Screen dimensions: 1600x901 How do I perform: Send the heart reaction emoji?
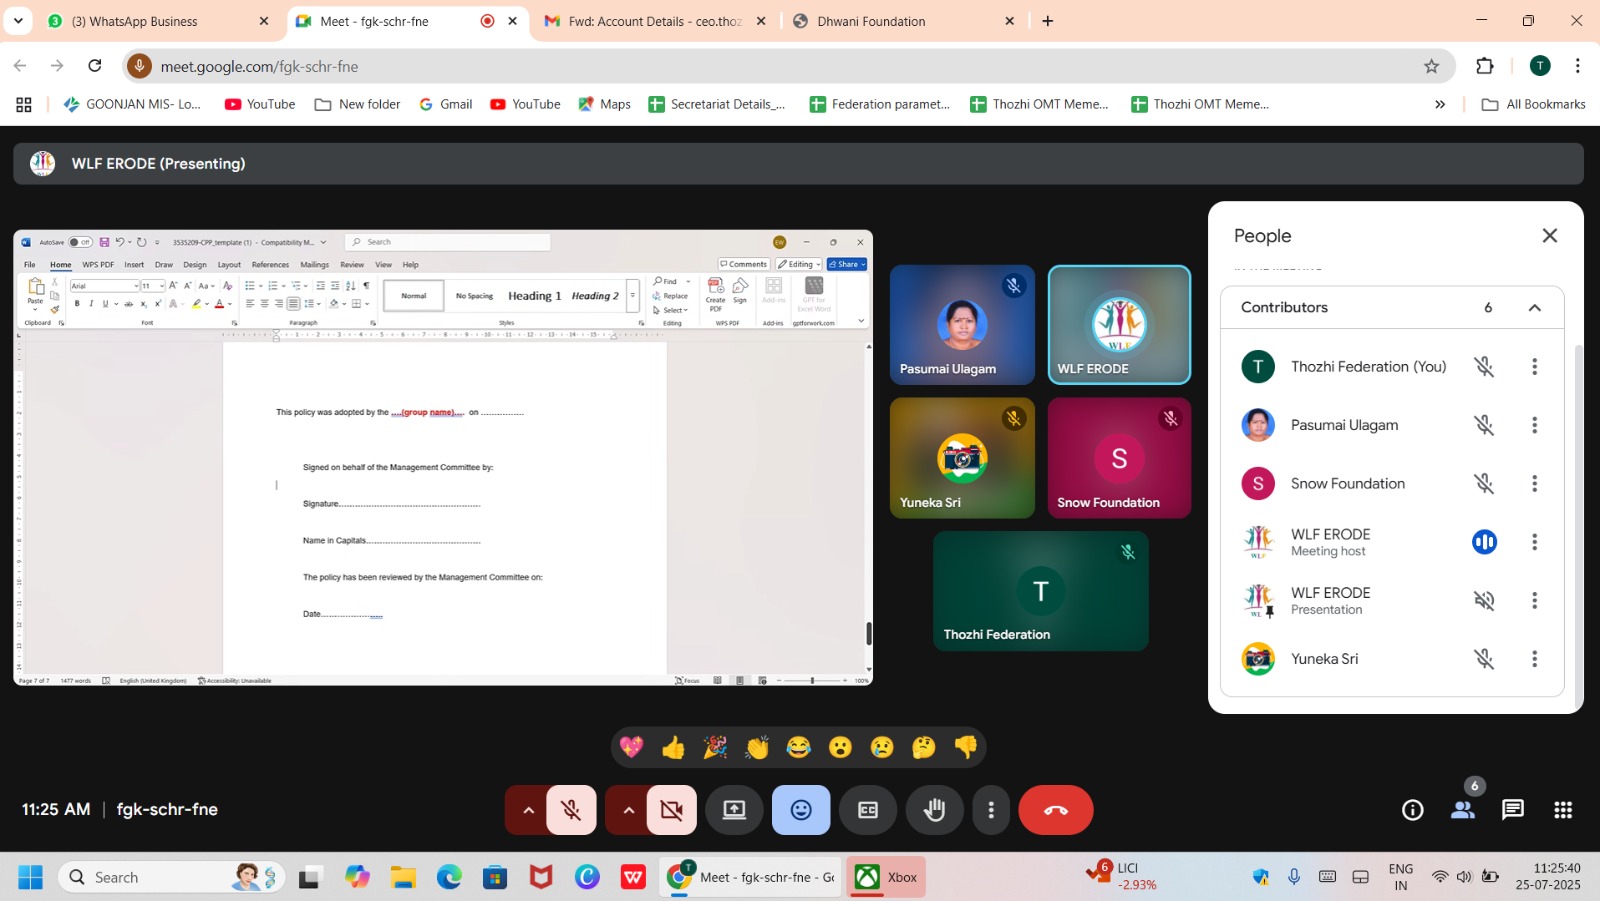tap(631, 747)
